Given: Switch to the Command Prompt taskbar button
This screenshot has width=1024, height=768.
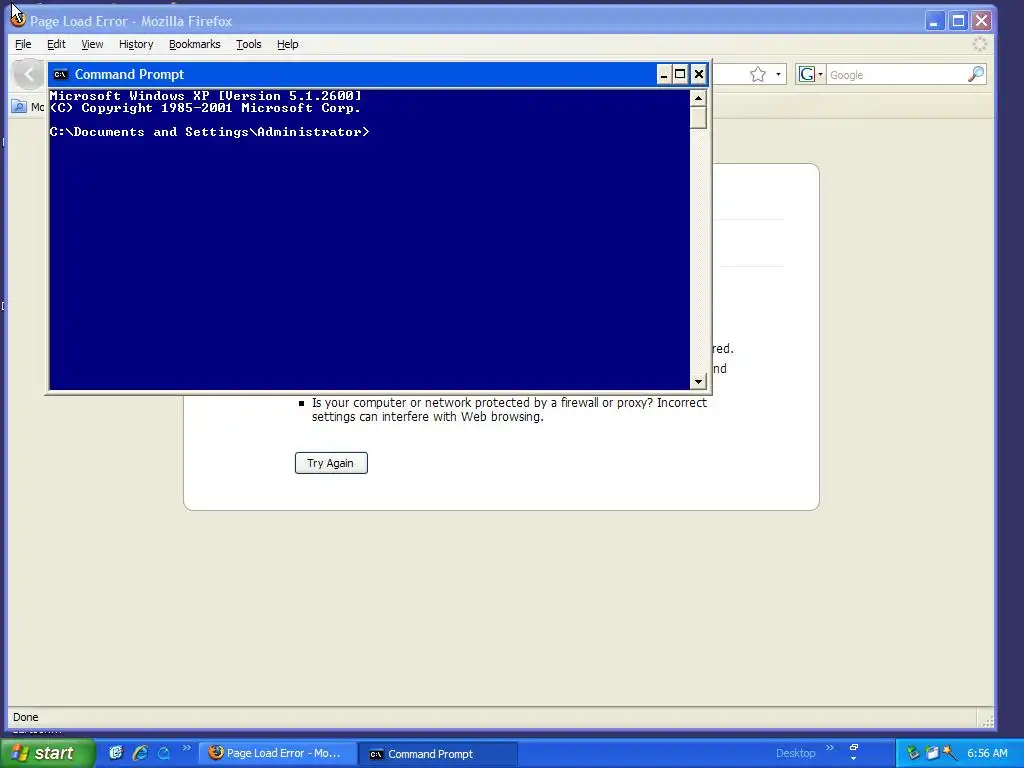Looking at the screenshot, I should coord(439,754).
